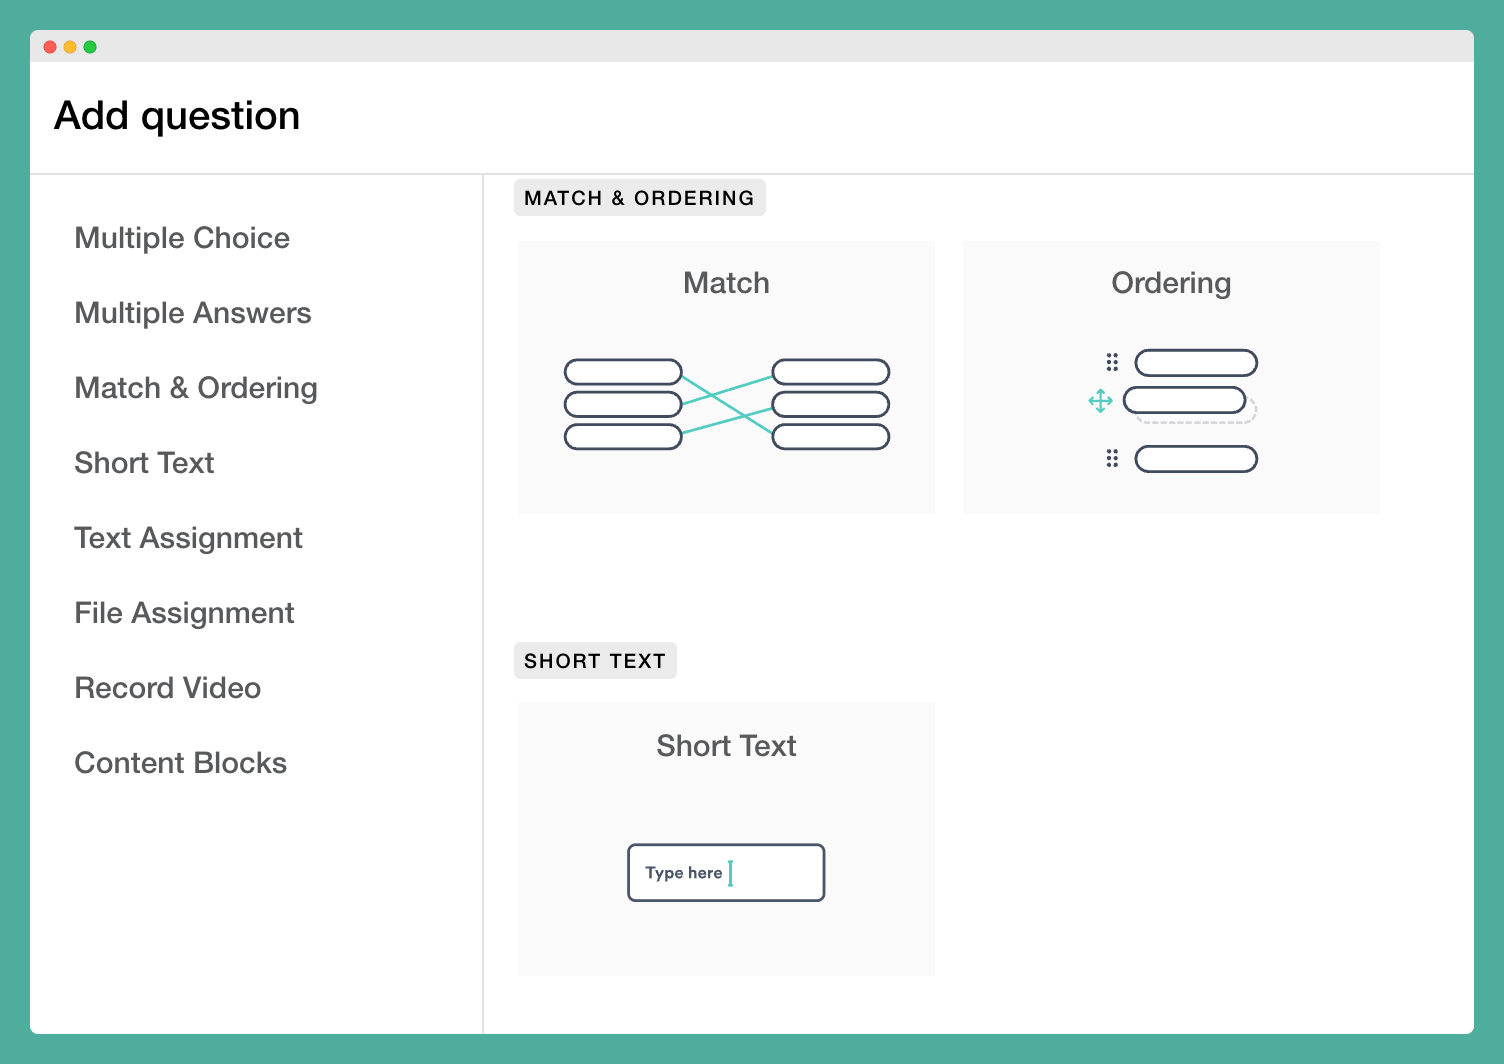This screenshot has height=1064, width=1504.
Task: Select Short Text in the sidebar
Action: pyautogui.click(x=144, y=463)
